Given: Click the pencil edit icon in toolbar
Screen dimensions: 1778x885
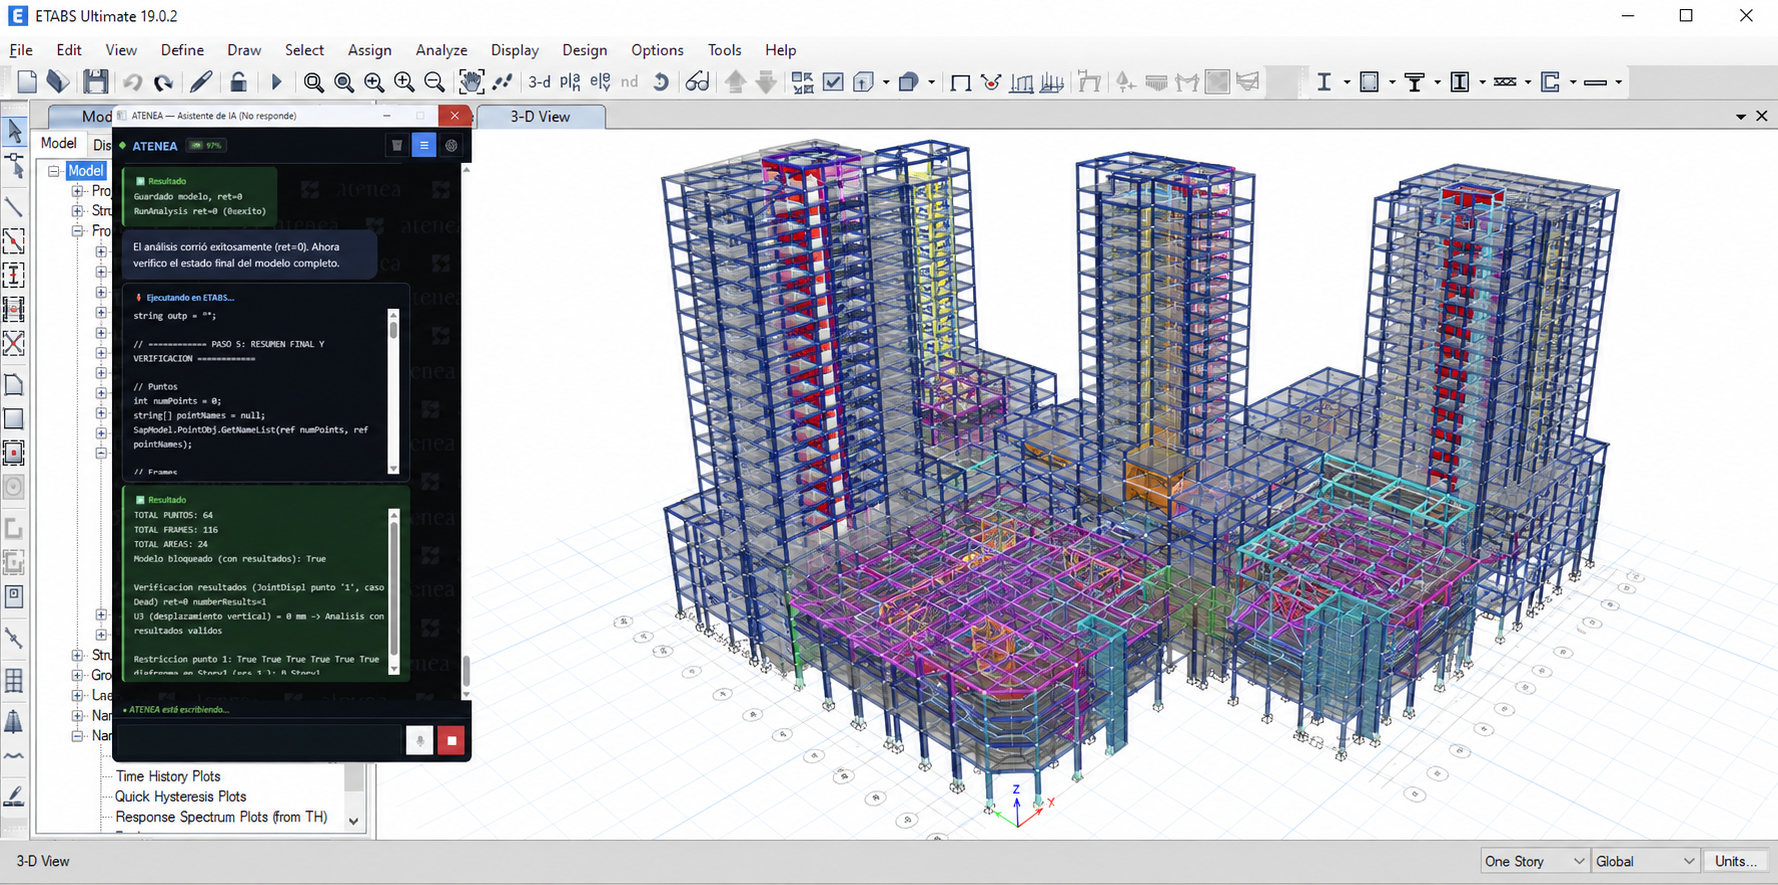Looking at the screenshot, I should [201, 82].
